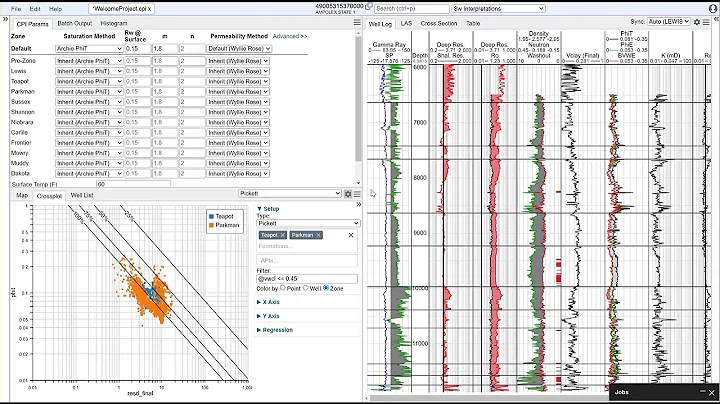Click the K (mD) track header

click(670, 55)
